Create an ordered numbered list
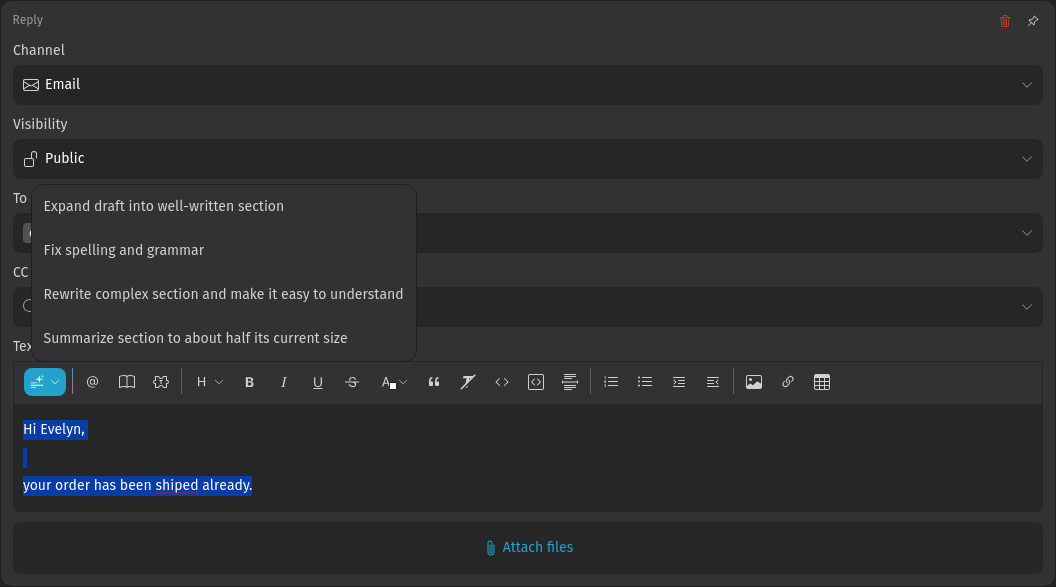 (x=611, y=382)
